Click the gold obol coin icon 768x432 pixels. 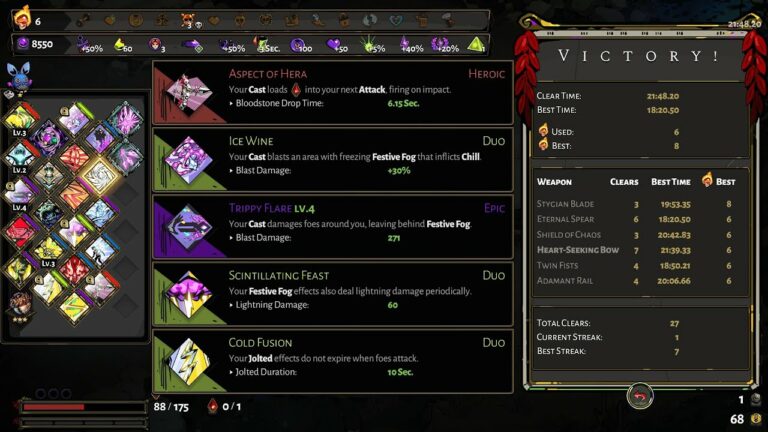click(x=757, y=419)
